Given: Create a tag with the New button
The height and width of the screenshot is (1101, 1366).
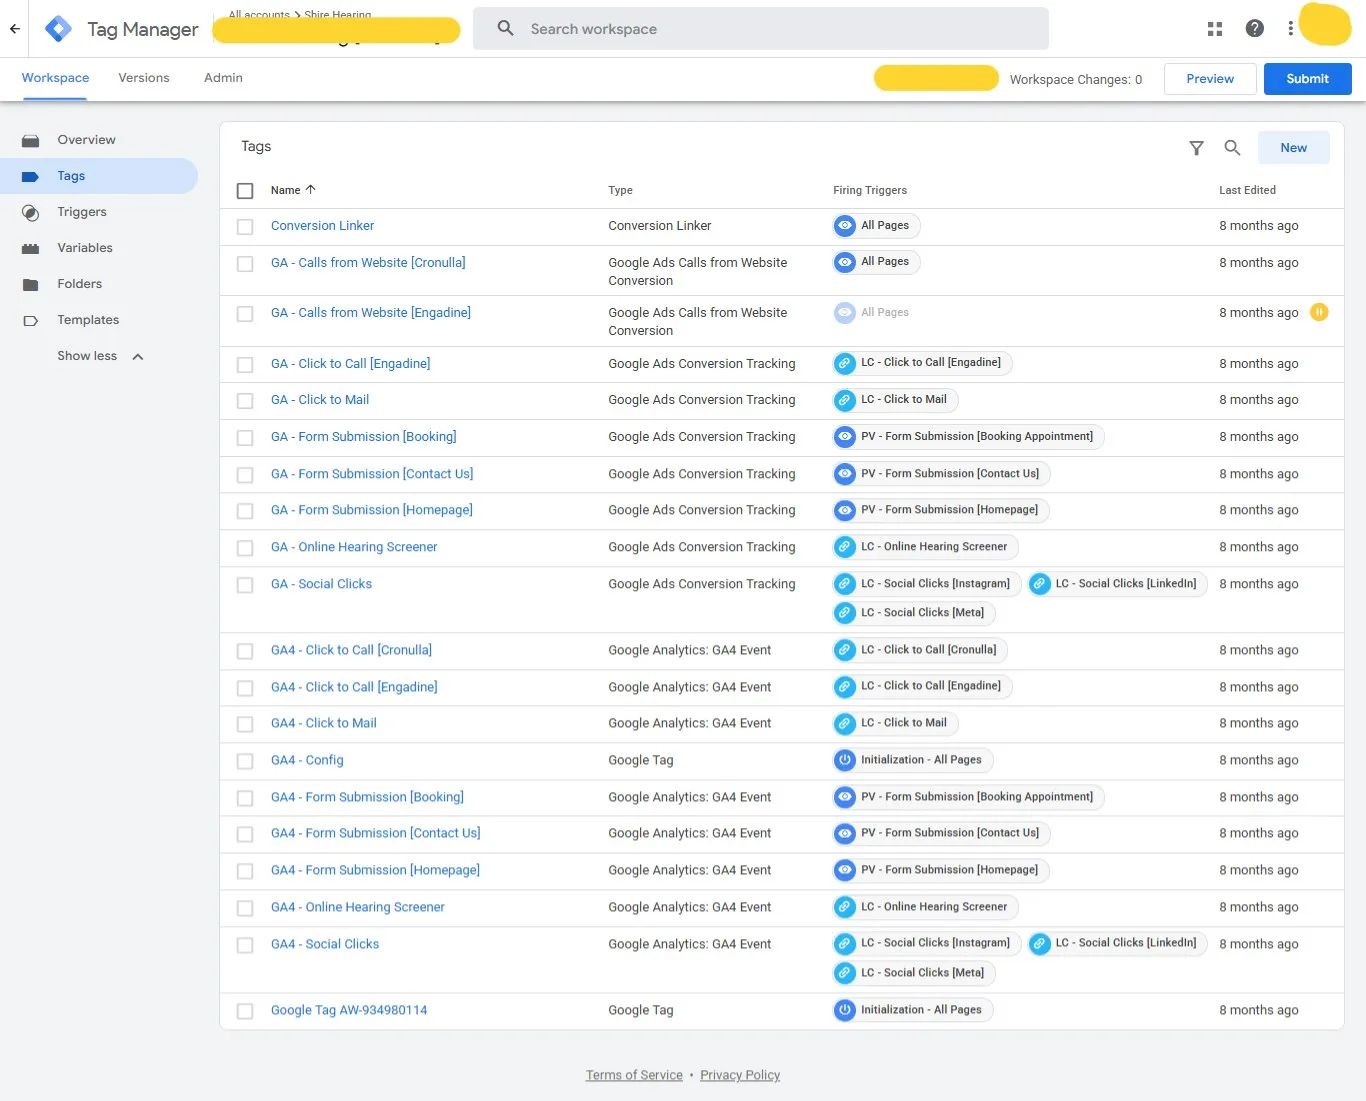Looking at the screenshot, I should coord(1293,148).
